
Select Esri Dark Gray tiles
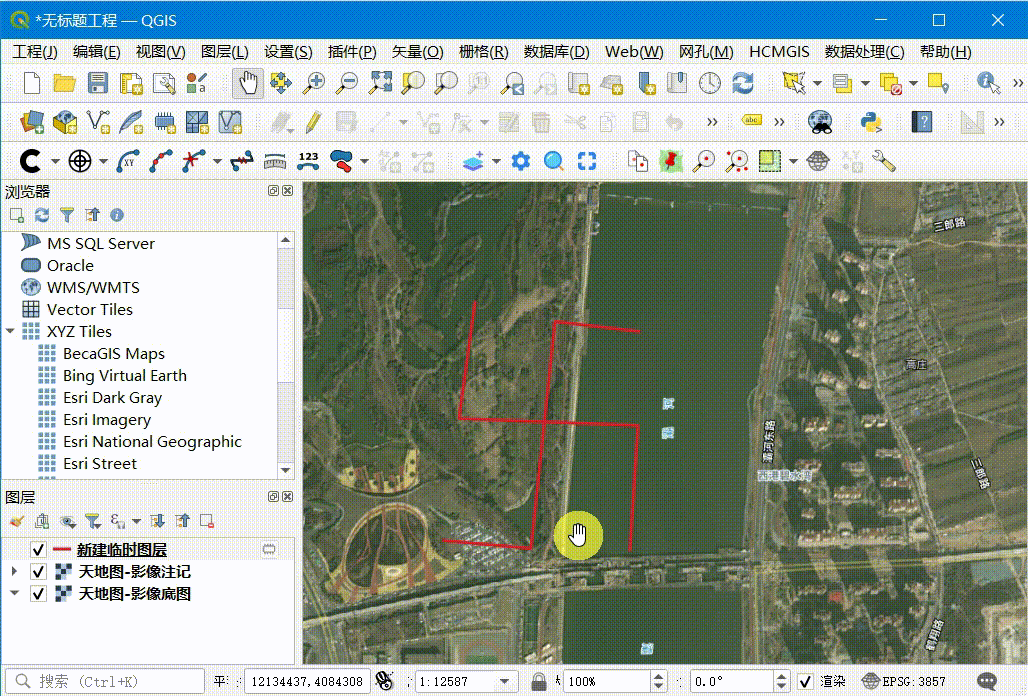112,398
